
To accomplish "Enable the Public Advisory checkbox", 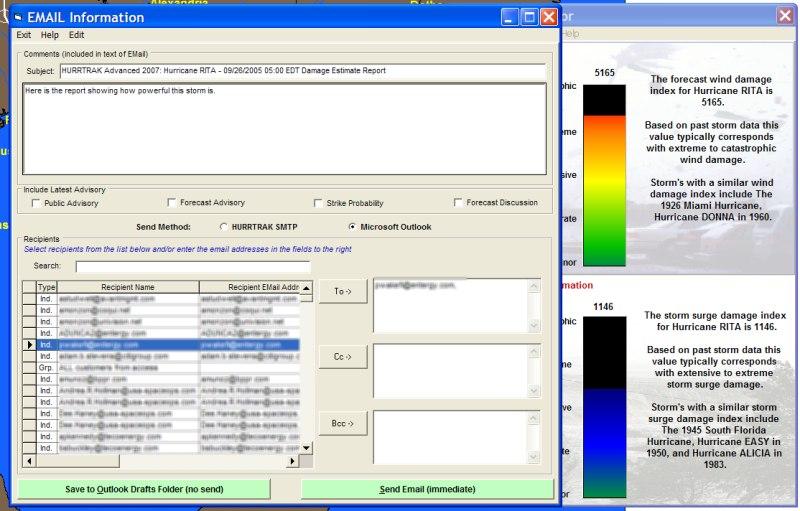I will (x=36, y=203).
